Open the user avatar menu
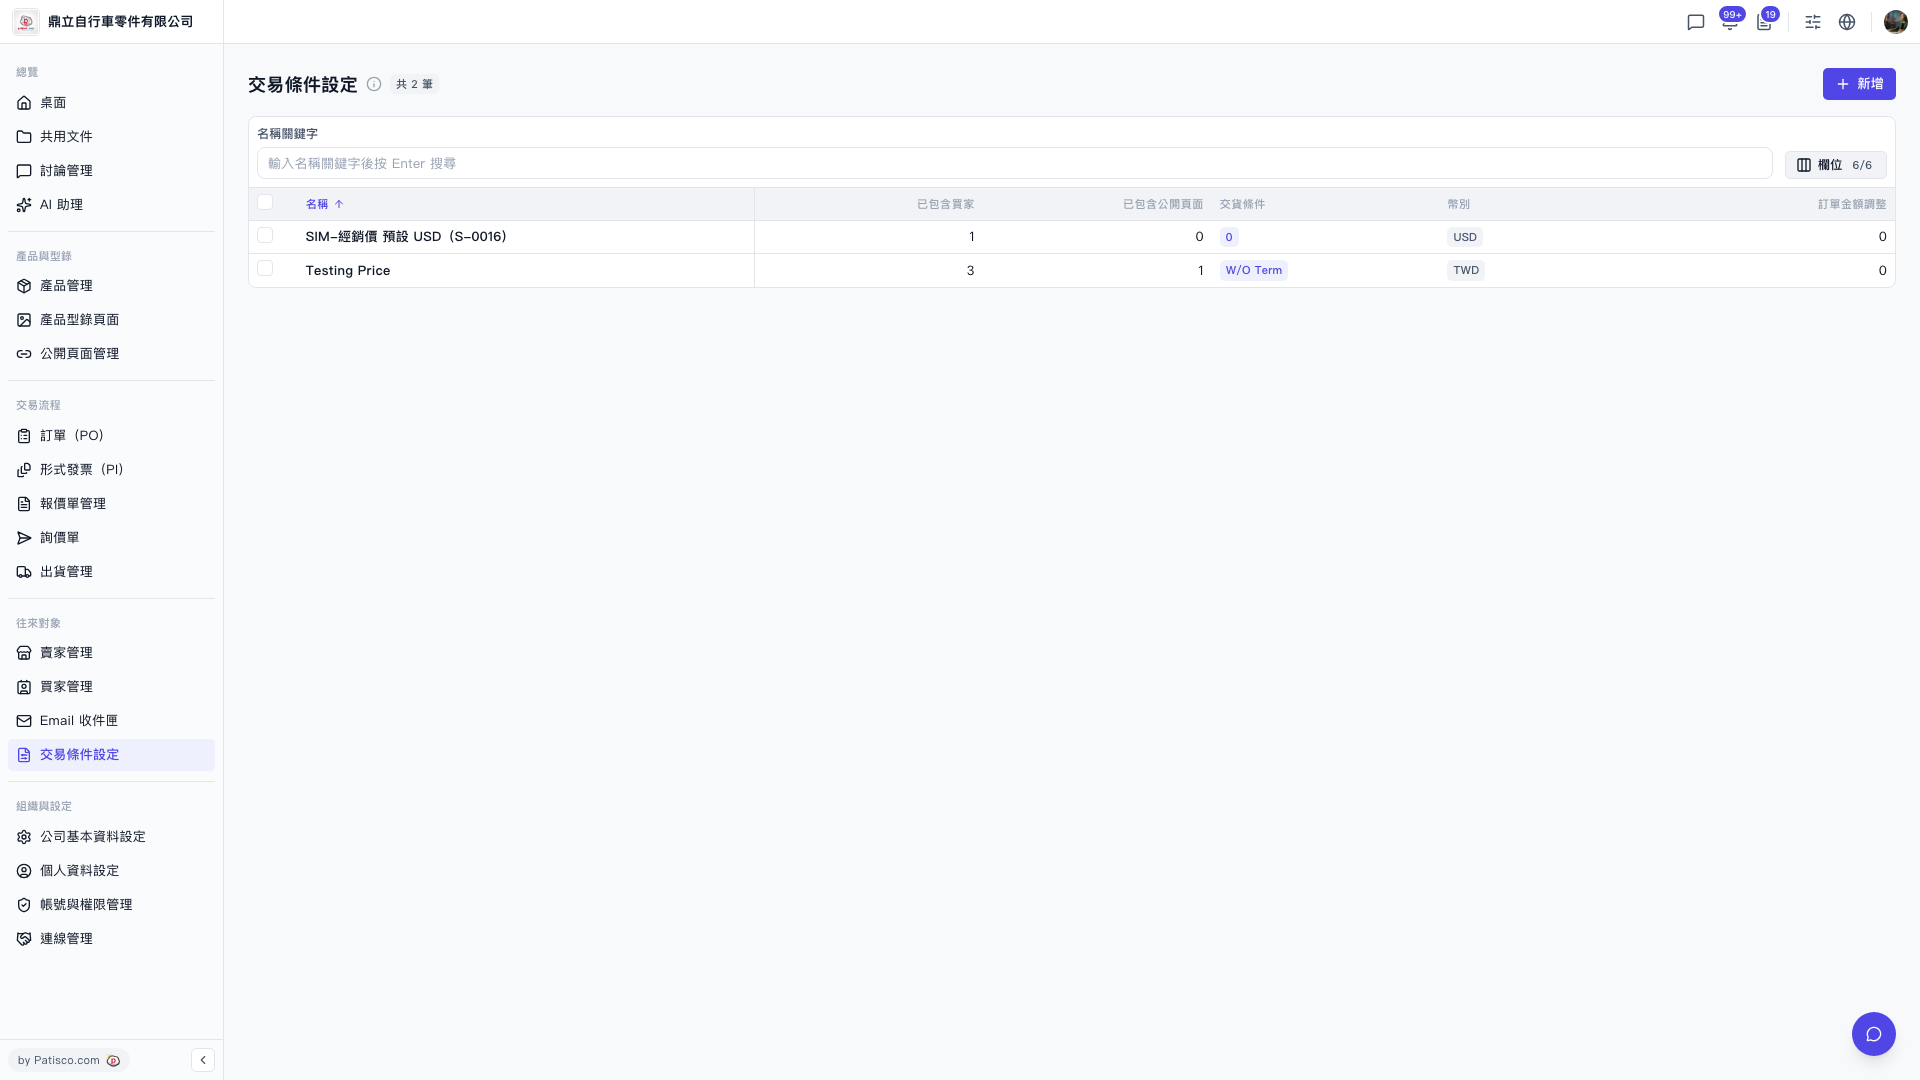This screenshot has width=1920, height=1080. pos(1895,22)
